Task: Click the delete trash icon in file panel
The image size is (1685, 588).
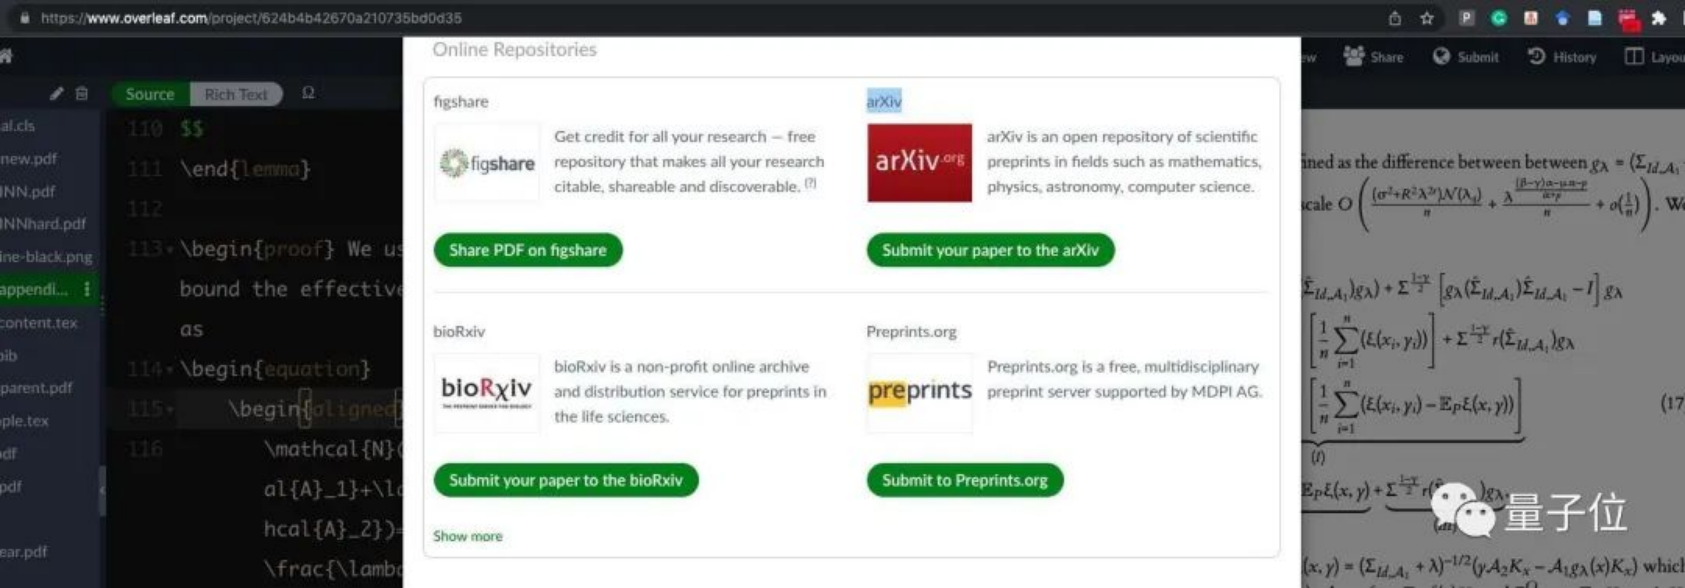Action: point(82,93)
